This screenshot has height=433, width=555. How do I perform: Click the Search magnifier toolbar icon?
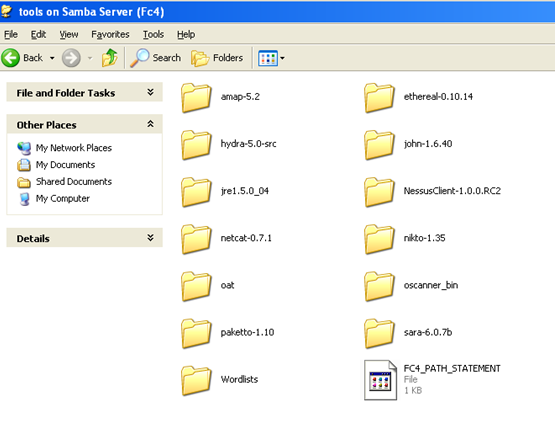tap(139, 58)
